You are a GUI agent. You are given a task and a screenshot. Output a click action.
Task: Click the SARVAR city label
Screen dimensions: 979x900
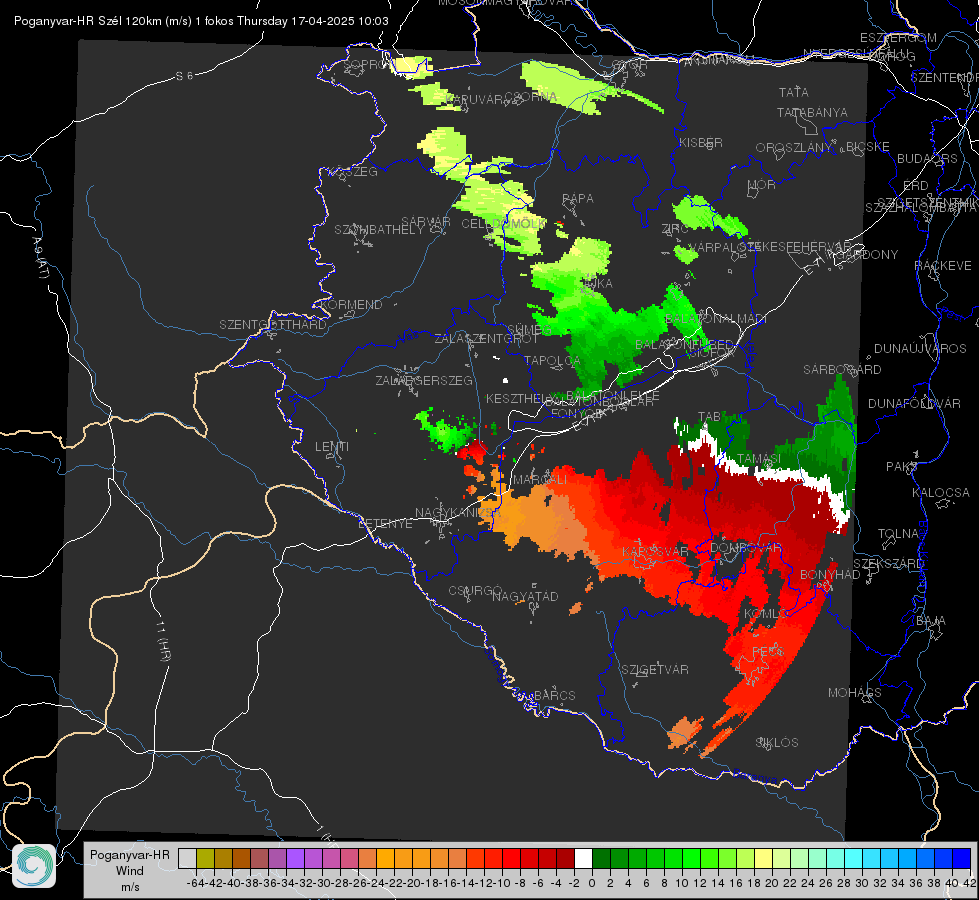[426, 222]
